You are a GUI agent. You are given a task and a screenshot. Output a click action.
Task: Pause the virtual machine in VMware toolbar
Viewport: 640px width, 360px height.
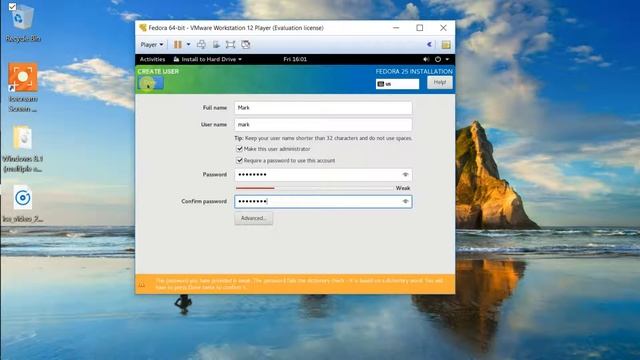click(178, 44)
